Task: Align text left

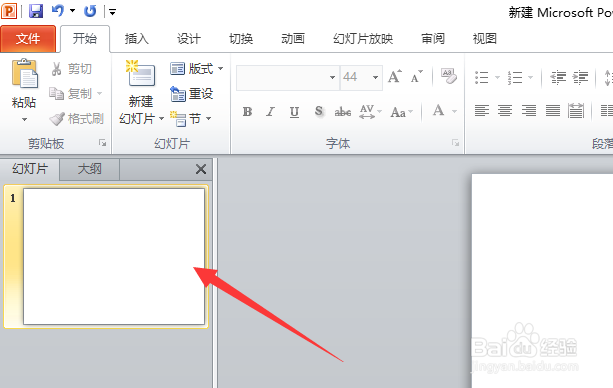Action: tap(482, 111)
